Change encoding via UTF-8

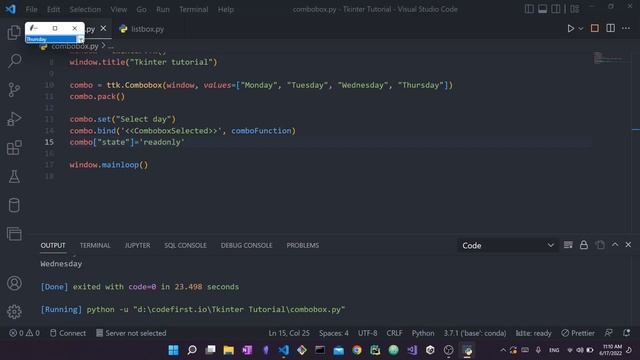367,333
